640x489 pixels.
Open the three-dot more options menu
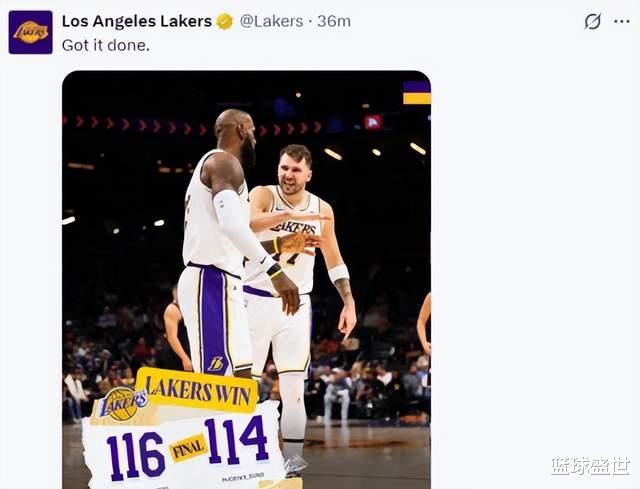tap(622, 21)
